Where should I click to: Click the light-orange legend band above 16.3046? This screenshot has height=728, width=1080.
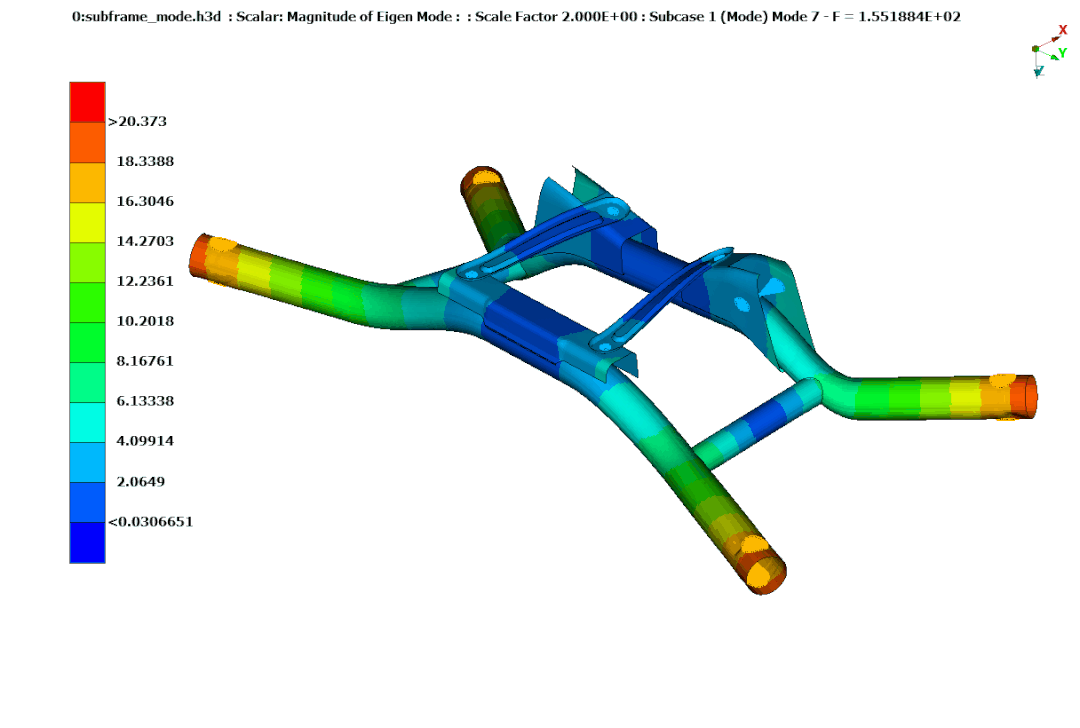click(x=87, y=183)
